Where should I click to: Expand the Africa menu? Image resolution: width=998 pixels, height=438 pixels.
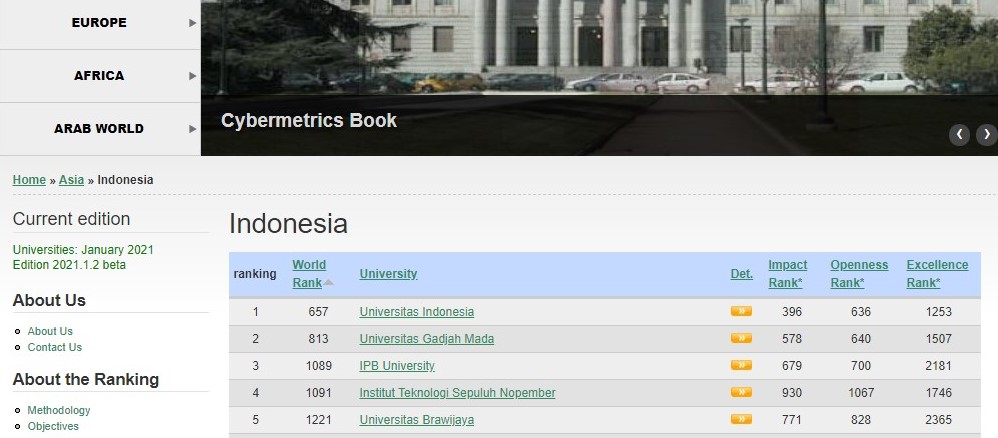tap(100, 76)
